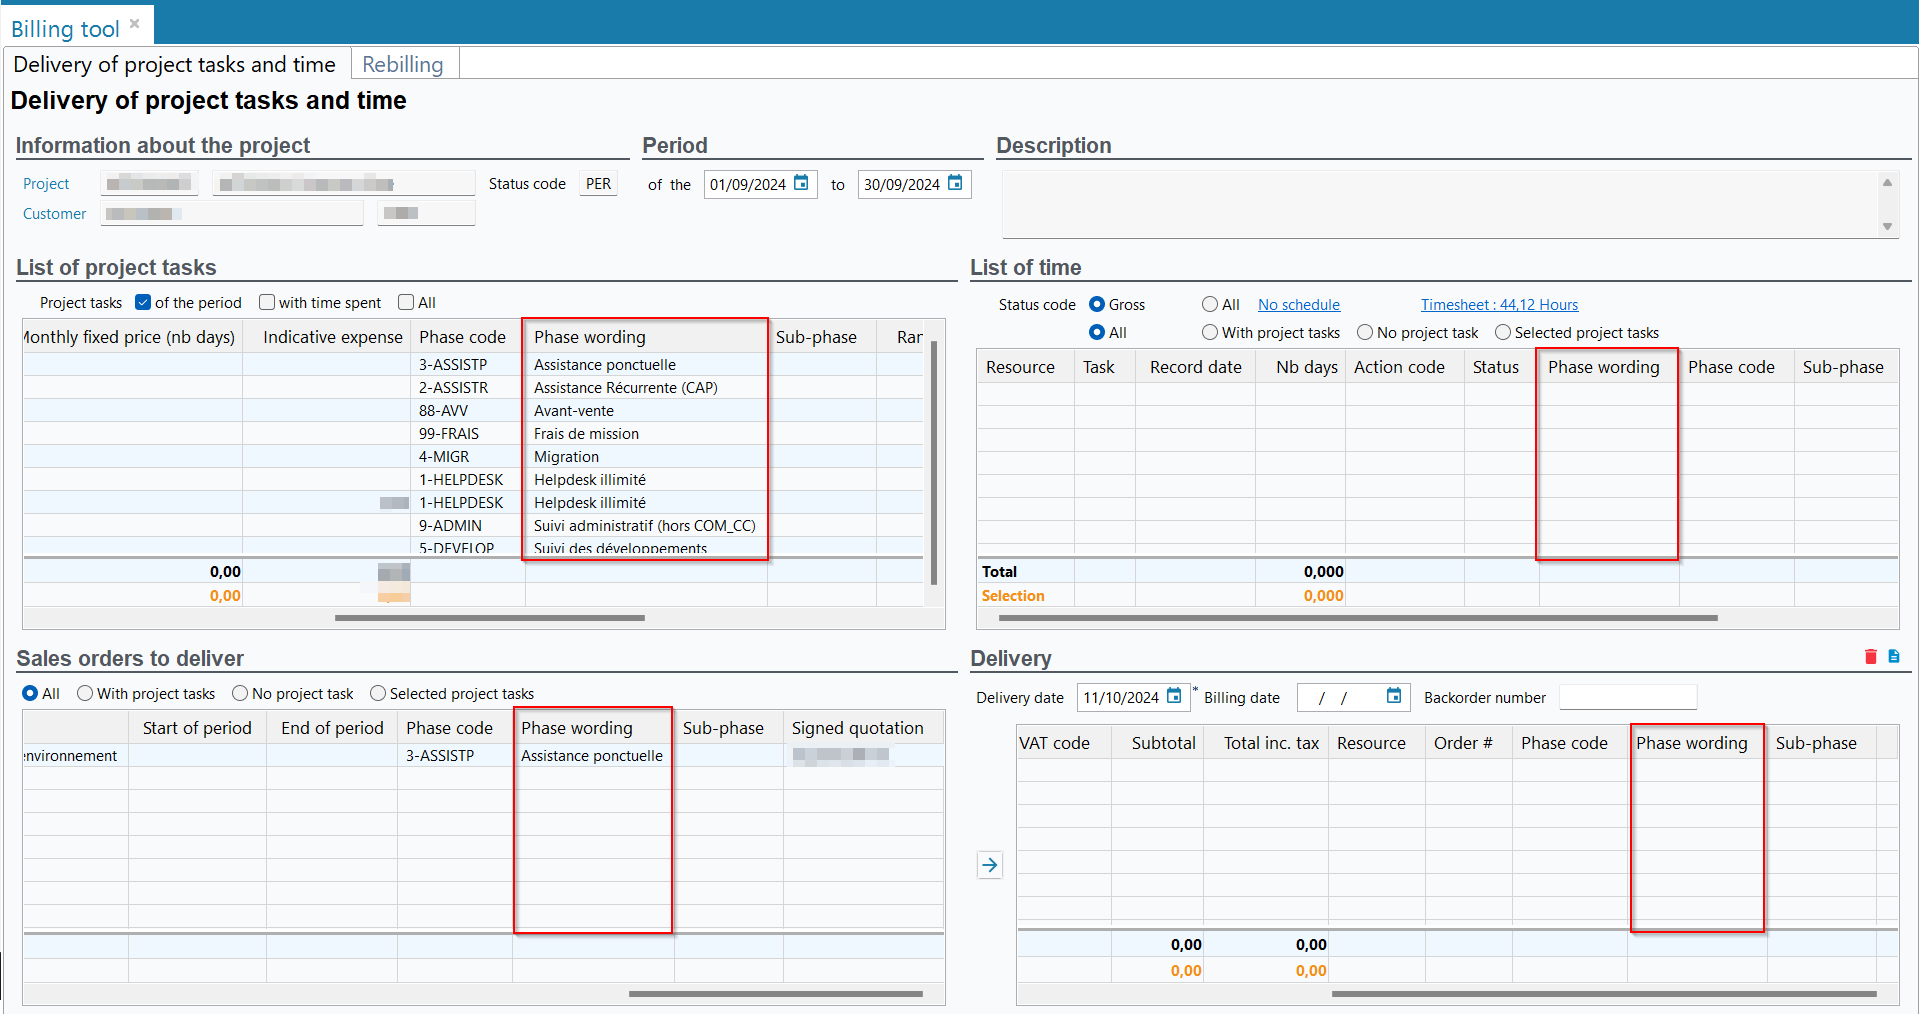Switch to the Rebilling tab

pyautogui.click(x=402, y=64)
